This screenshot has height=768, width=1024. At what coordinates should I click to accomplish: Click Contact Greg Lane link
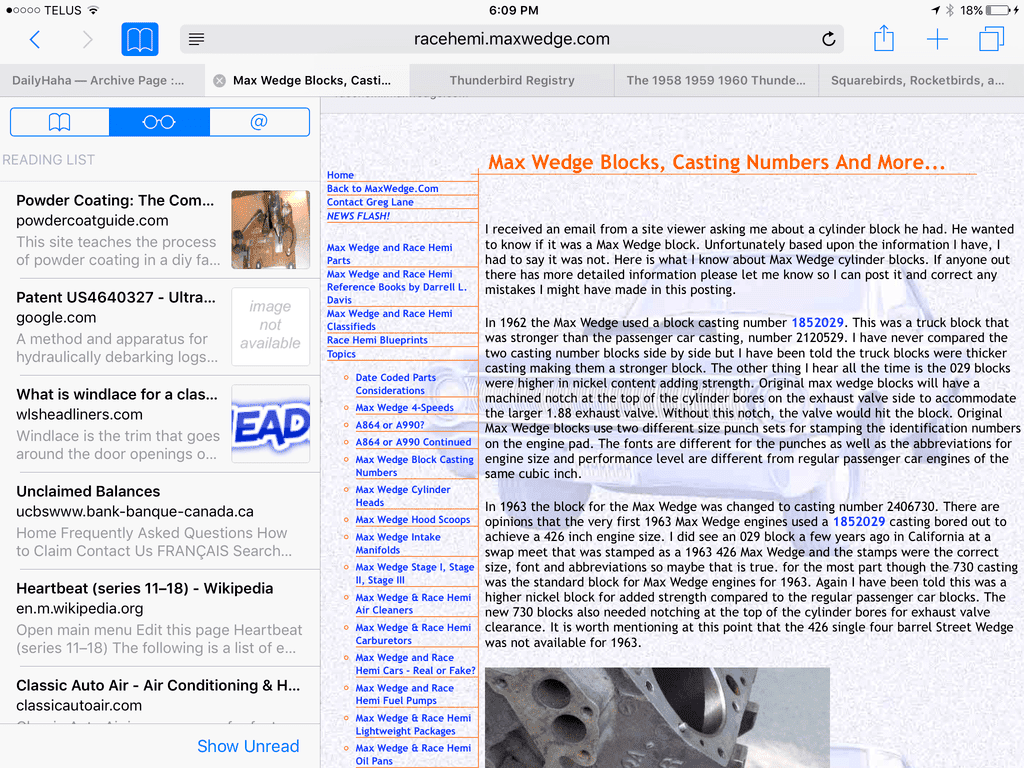tap(370, 202)
